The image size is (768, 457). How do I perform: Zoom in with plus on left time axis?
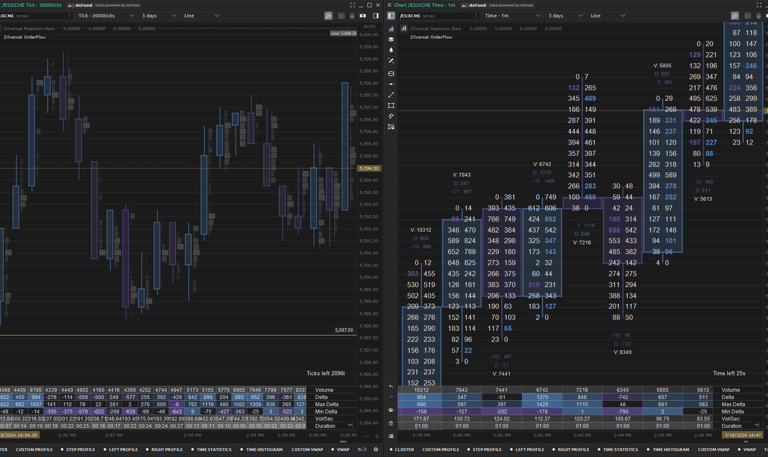pos(377,435)
